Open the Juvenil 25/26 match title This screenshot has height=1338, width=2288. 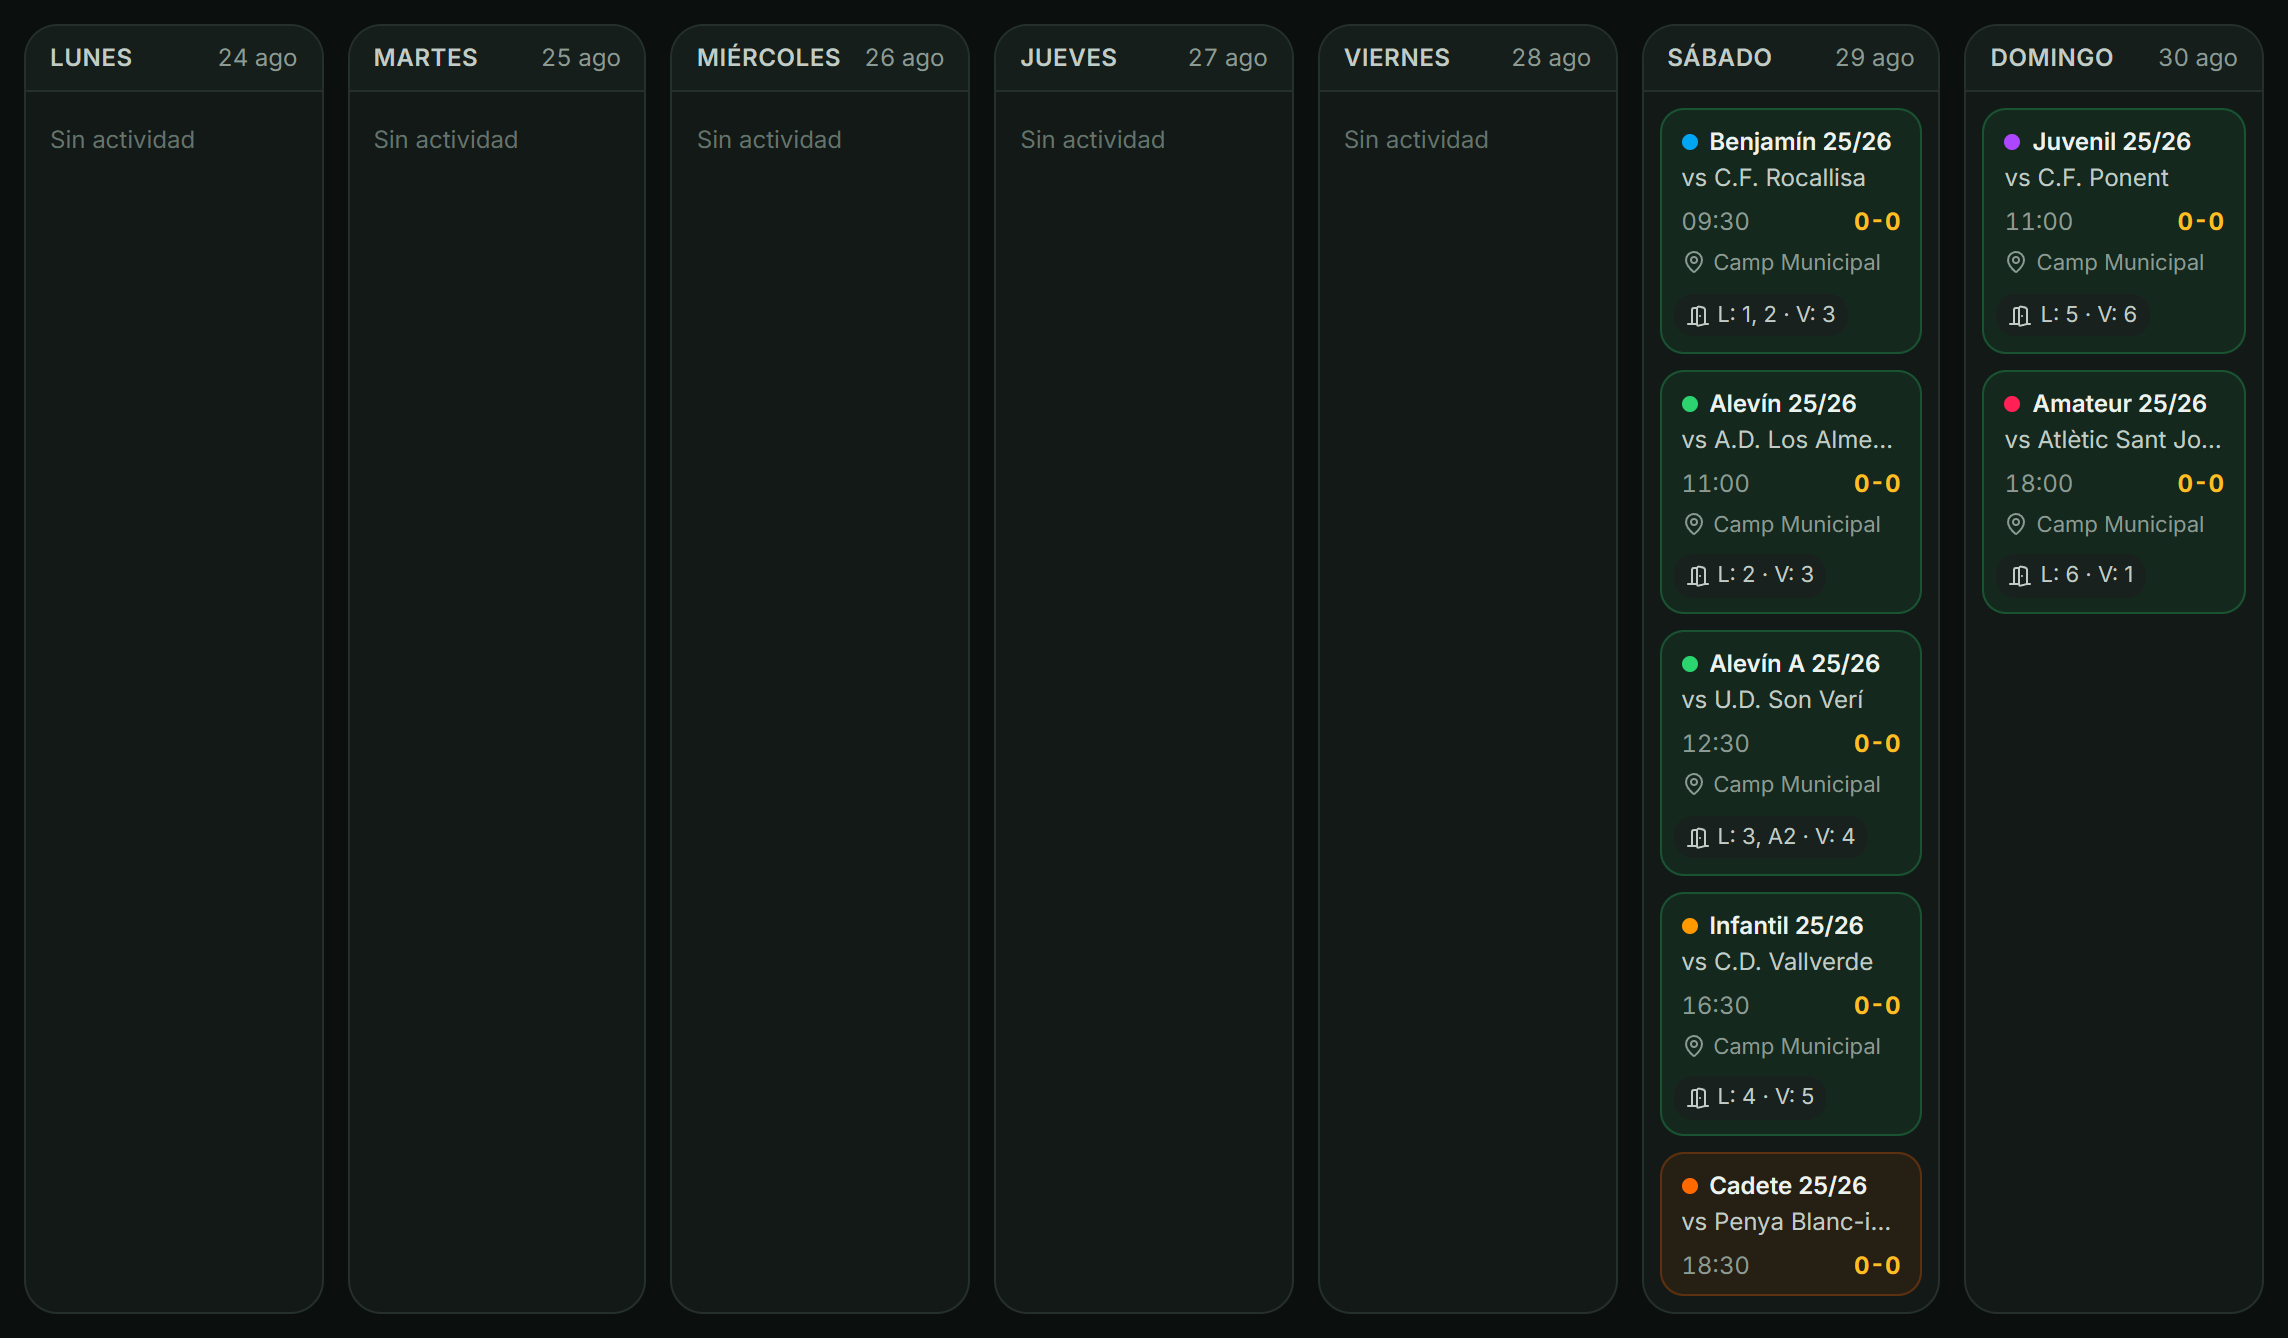tap(2112, 142)
